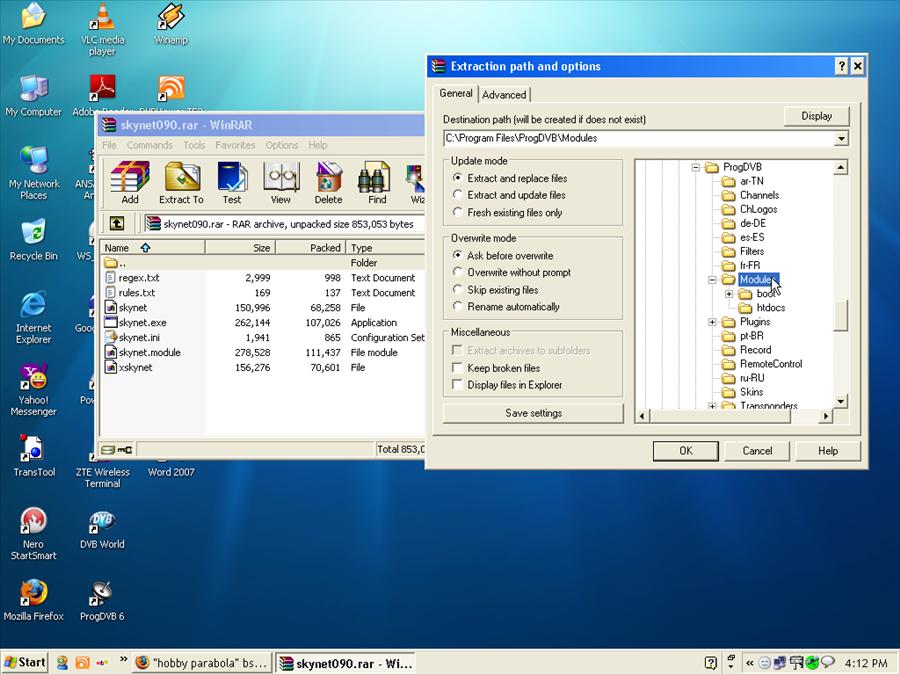Select Ask before overwrite option
Viewport: 900px width, 675px height.
(503, 255)
